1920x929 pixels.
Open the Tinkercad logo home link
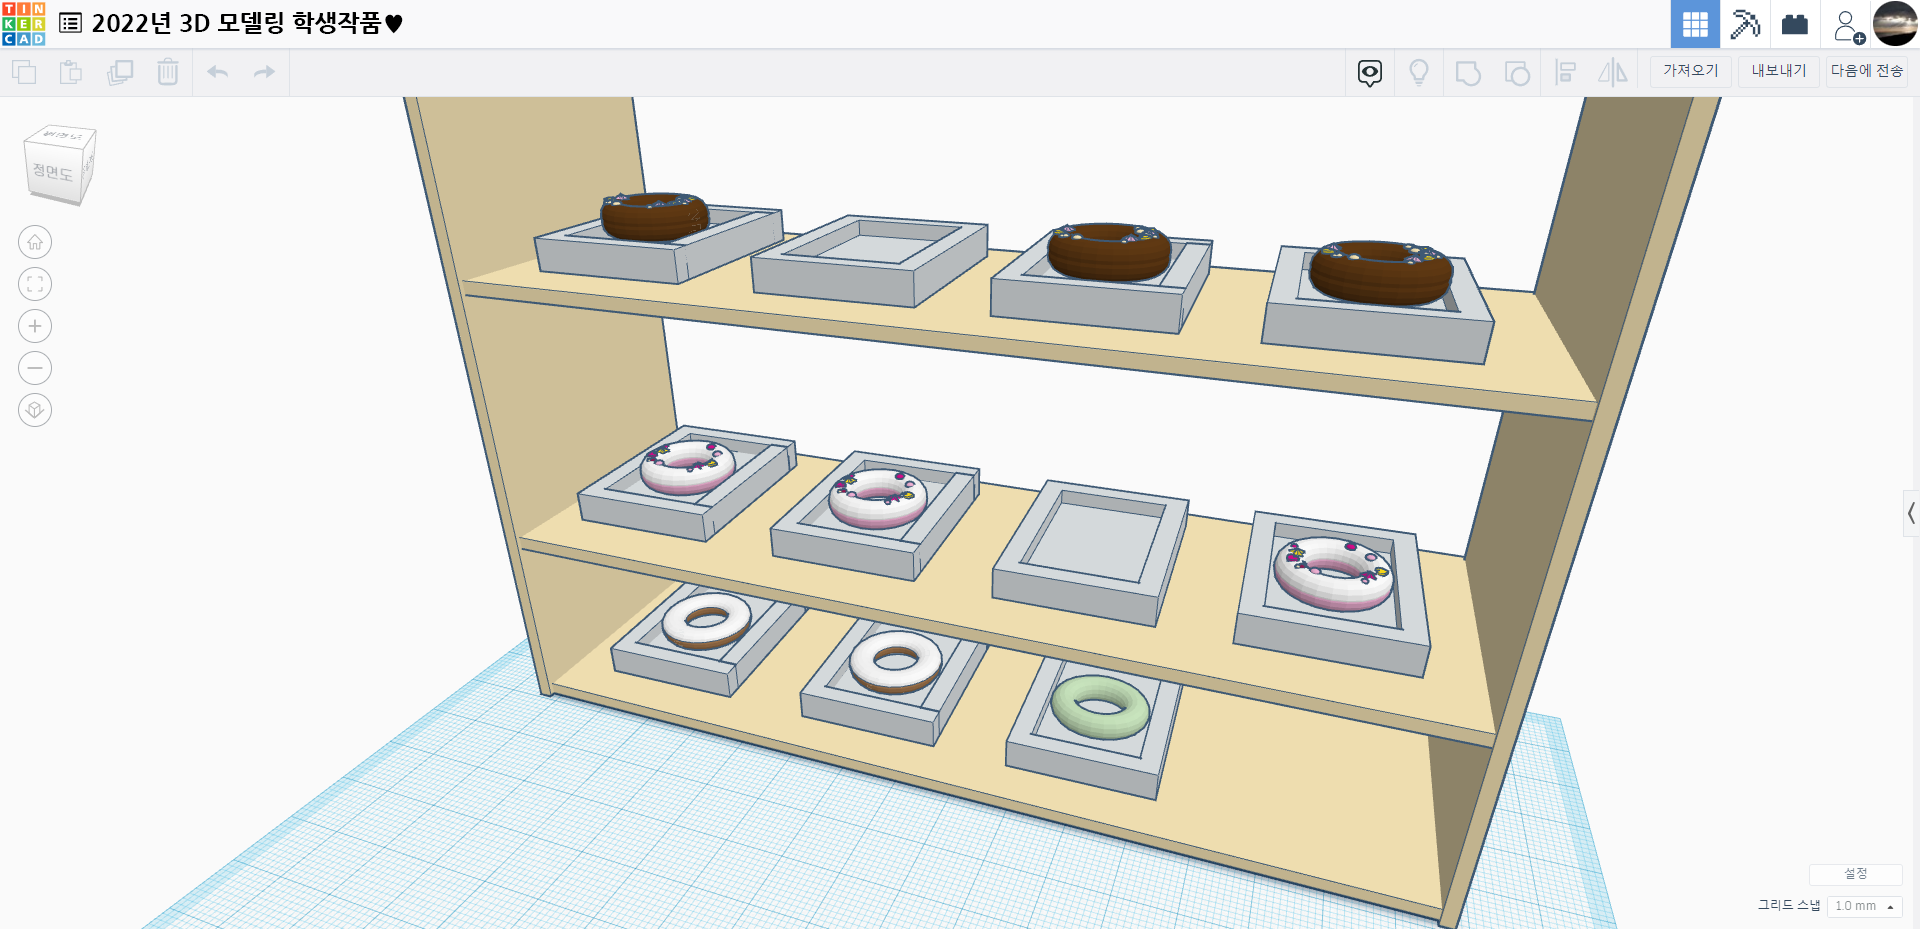coord(24,24)
